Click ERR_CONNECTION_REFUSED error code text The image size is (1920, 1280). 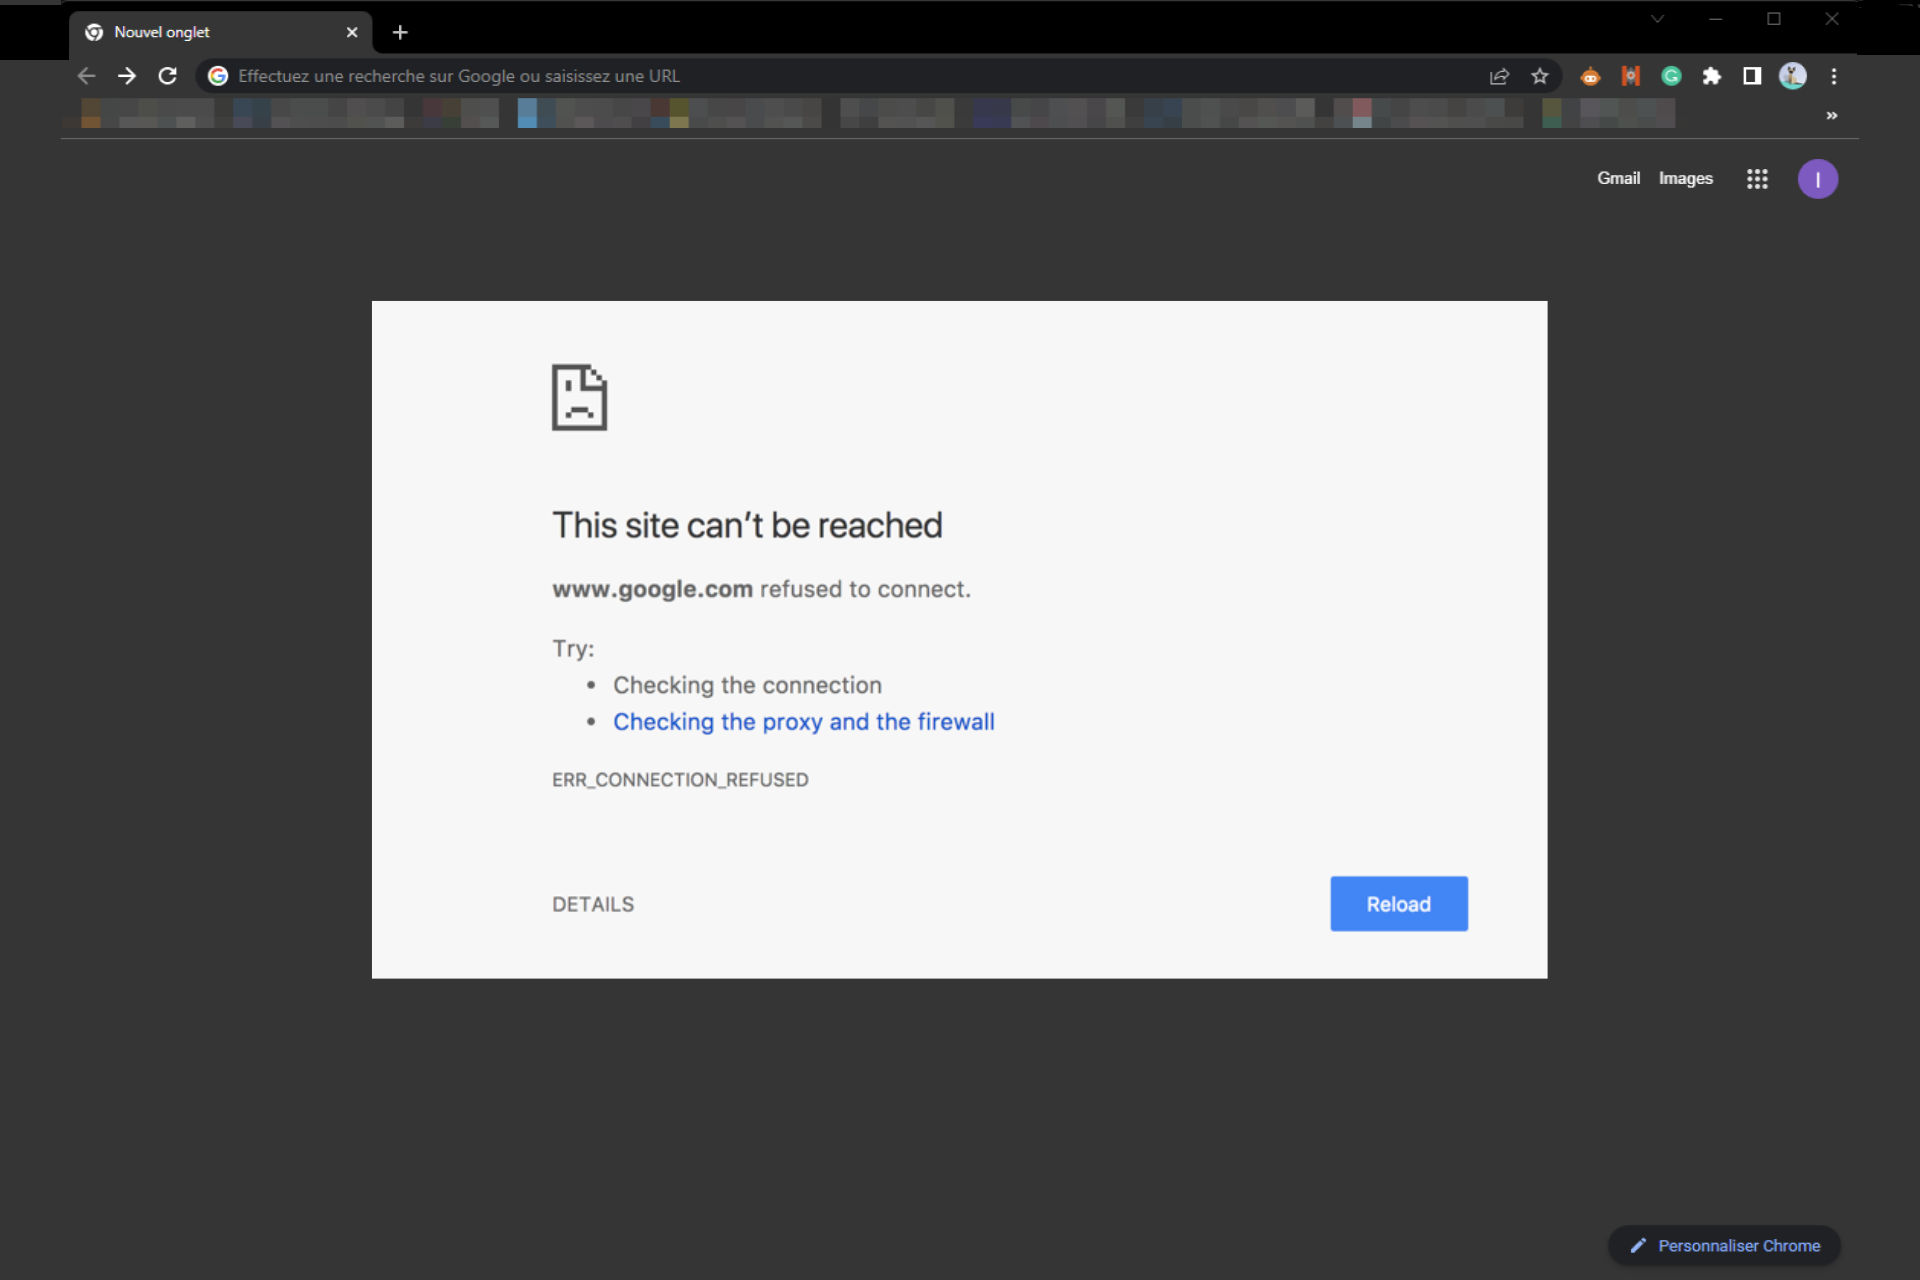(680, 780)
